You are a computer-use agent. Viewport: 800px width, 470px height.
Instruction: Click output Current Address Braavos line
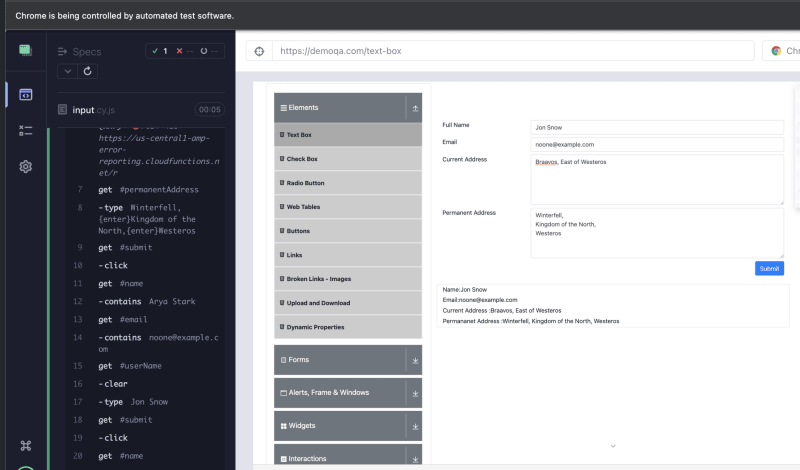502,310
